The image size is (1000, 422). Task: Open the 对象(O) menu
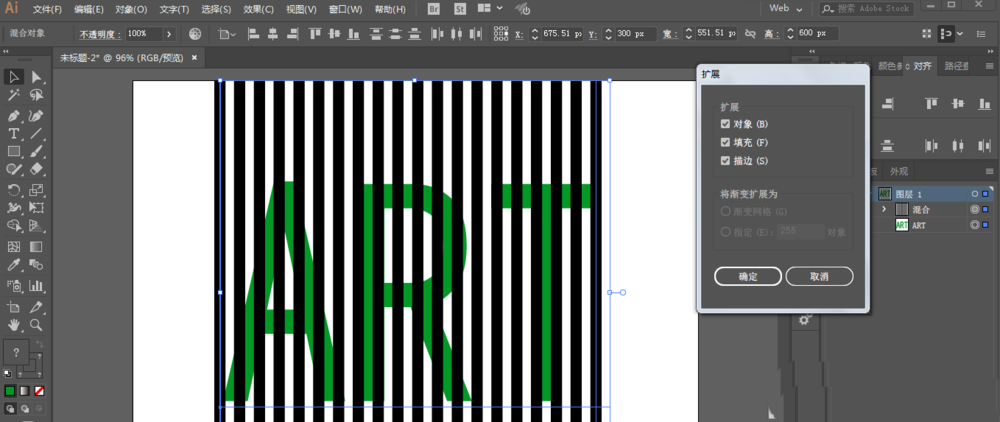131,9
